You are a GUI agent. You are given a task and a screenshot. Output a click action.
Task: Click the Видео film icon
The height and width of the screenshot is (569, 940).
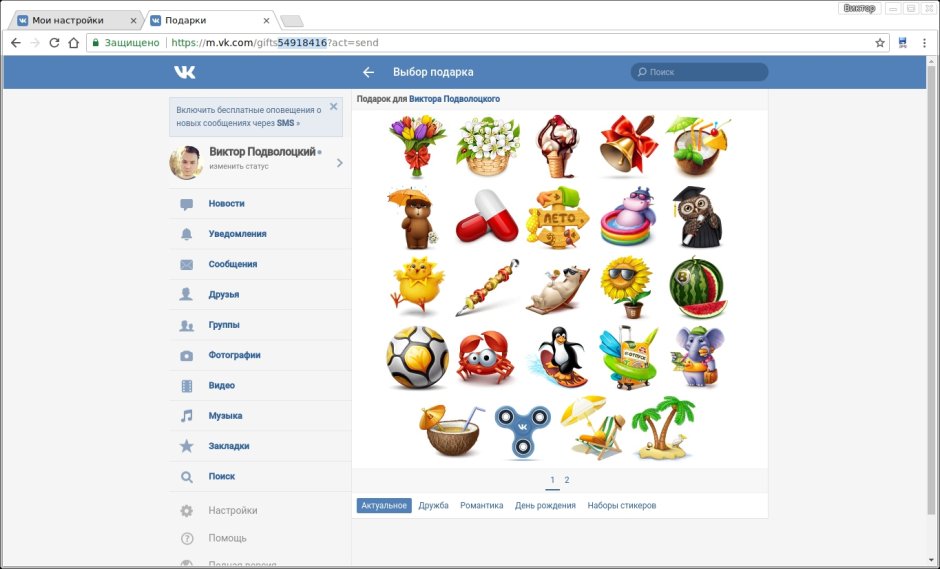pyautogui.click(x=187, y=386)
